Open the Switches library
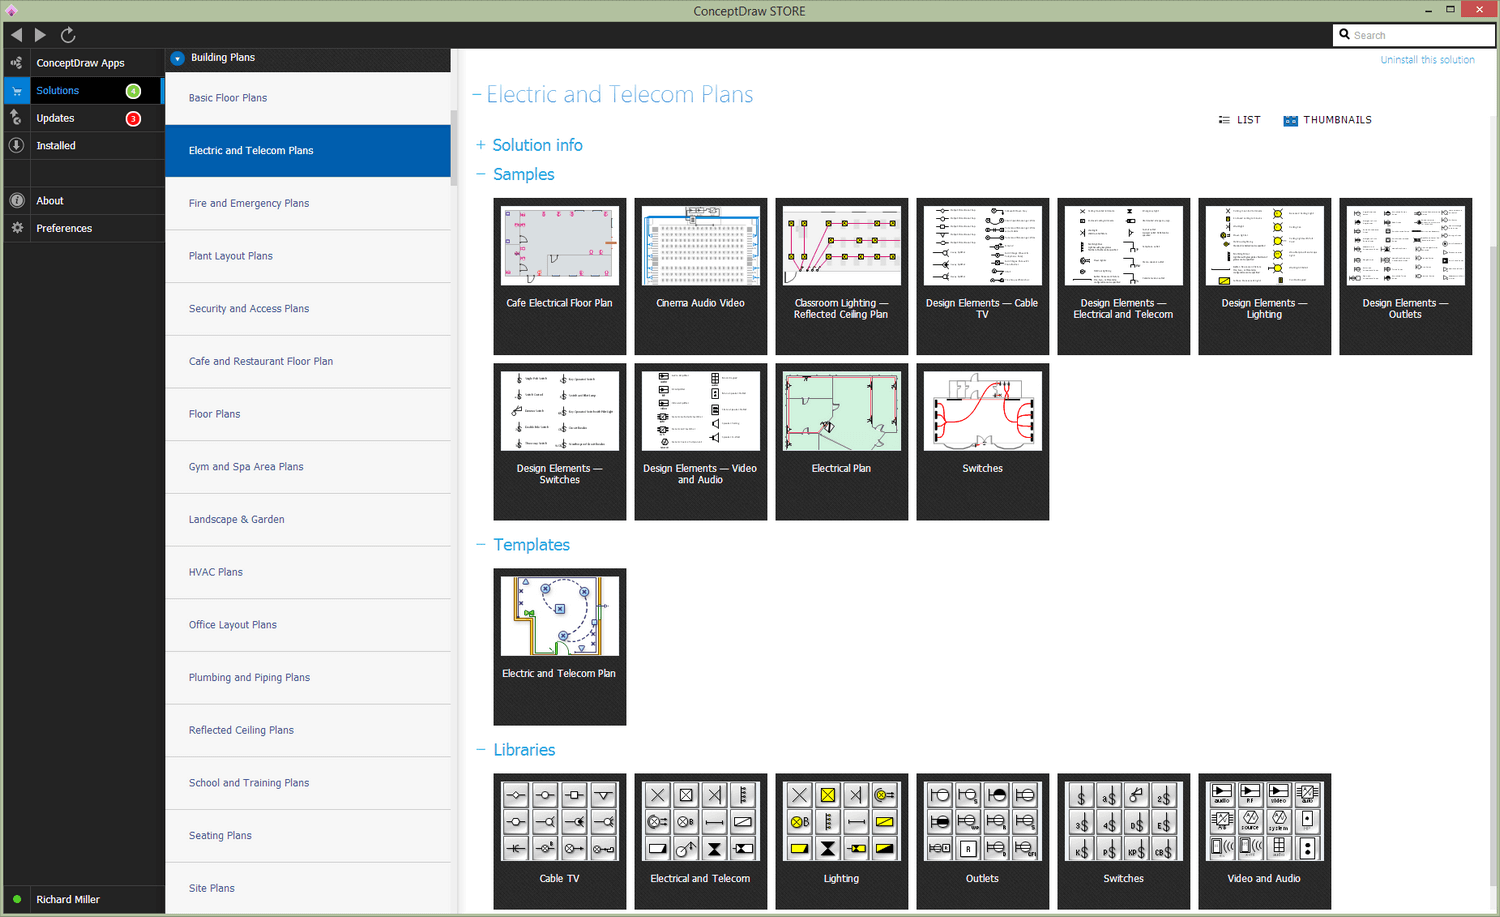The height and width of the screenshot is (917, 1500). pos(1124,841)
